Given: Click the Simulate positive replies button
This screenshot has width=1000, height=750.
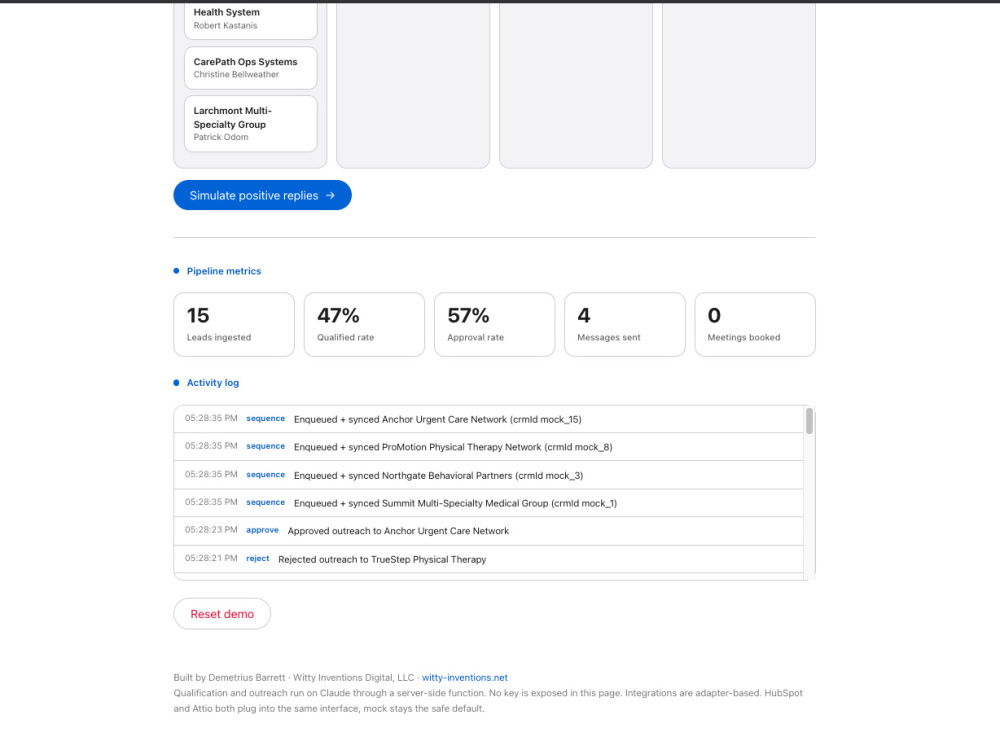Looking at the screenshot, I should click(262, 195).
